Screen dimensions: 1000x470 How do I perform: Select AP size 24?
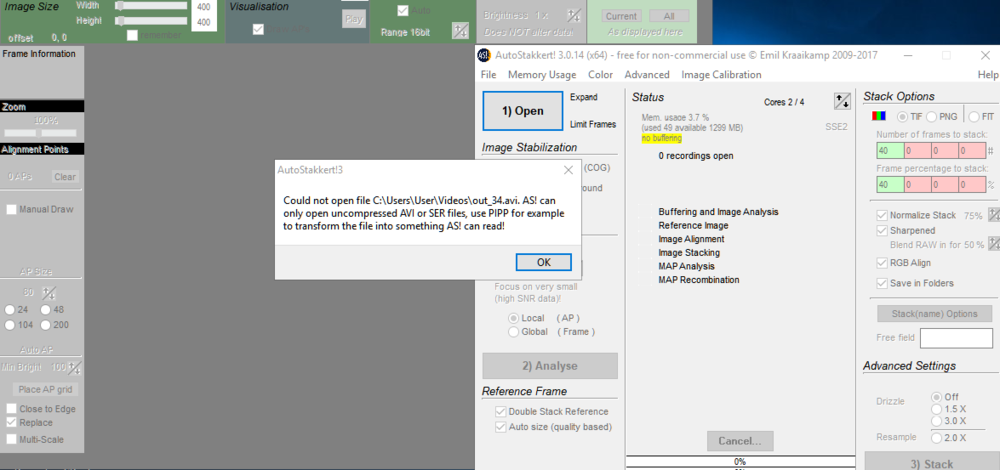pyautogui.click(x=10, y=310)
